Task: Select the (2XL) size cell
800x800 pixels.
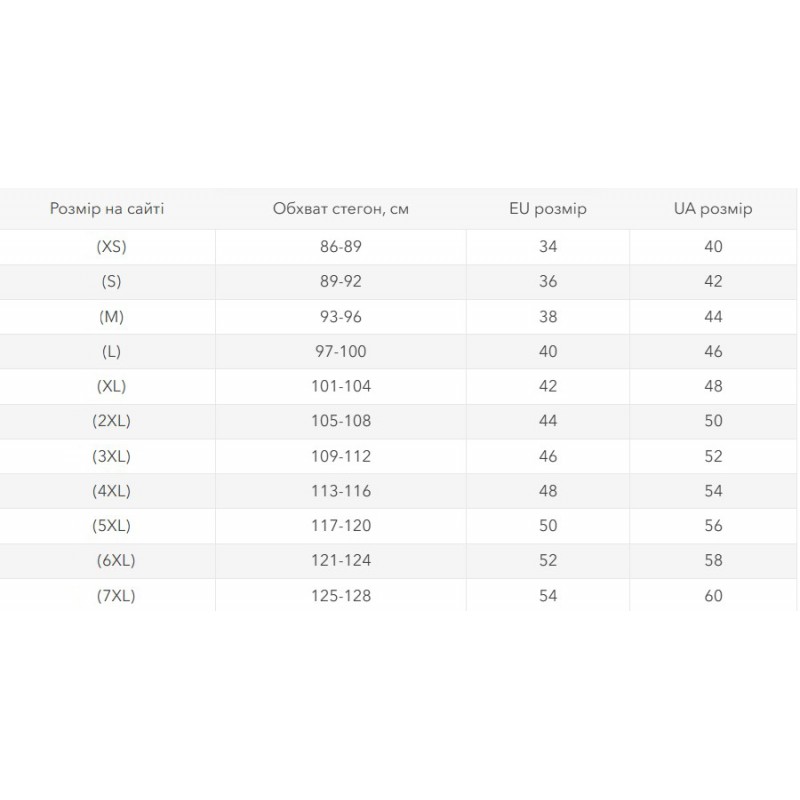Action: click(x=111, y=421)
